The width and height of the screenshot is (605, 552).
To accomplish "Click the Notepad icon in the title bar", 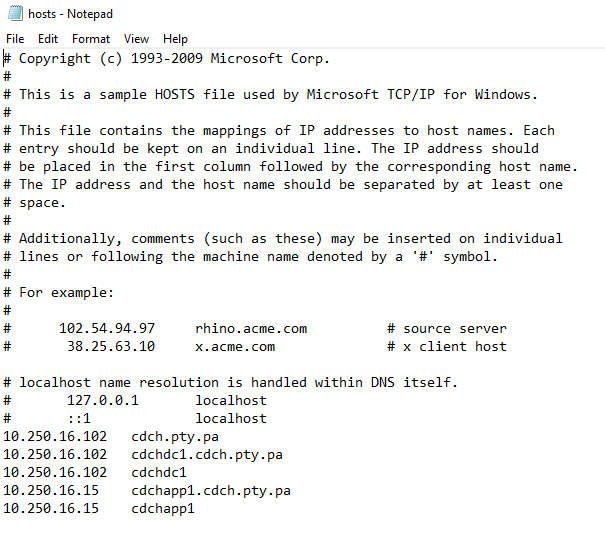I will pos(13,14).
